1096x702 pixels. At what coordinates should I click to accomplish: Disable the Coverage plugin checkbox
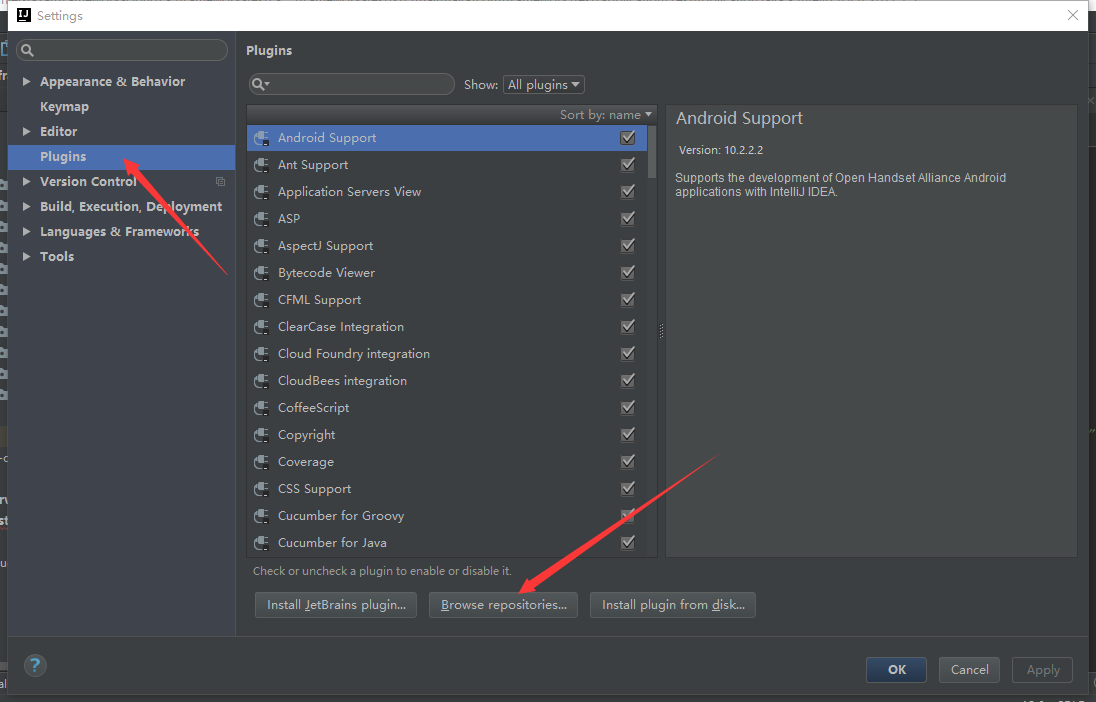click(x=628, y=461)
